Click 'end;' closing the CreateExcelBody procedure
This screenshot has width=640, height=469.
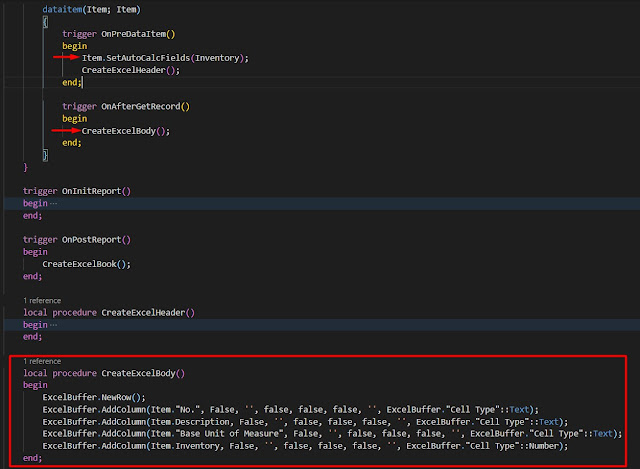click(33, 458)
